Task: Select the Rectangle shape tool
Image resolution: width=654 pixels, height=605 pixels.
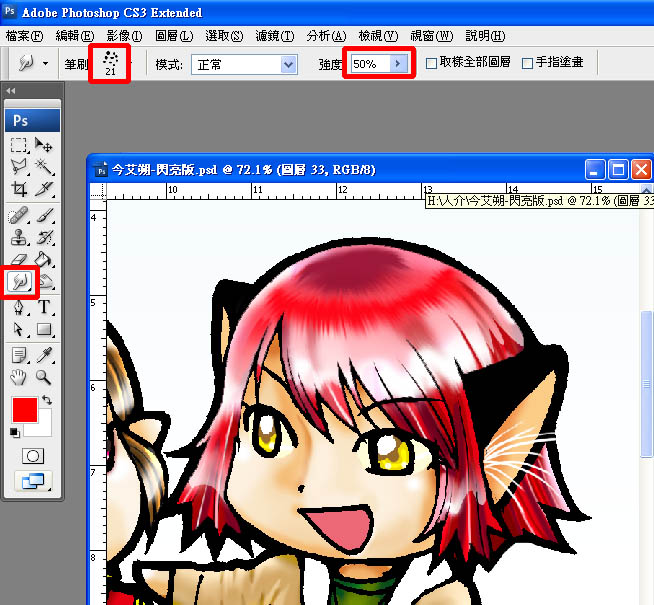Action: click(x=44, y=329)
